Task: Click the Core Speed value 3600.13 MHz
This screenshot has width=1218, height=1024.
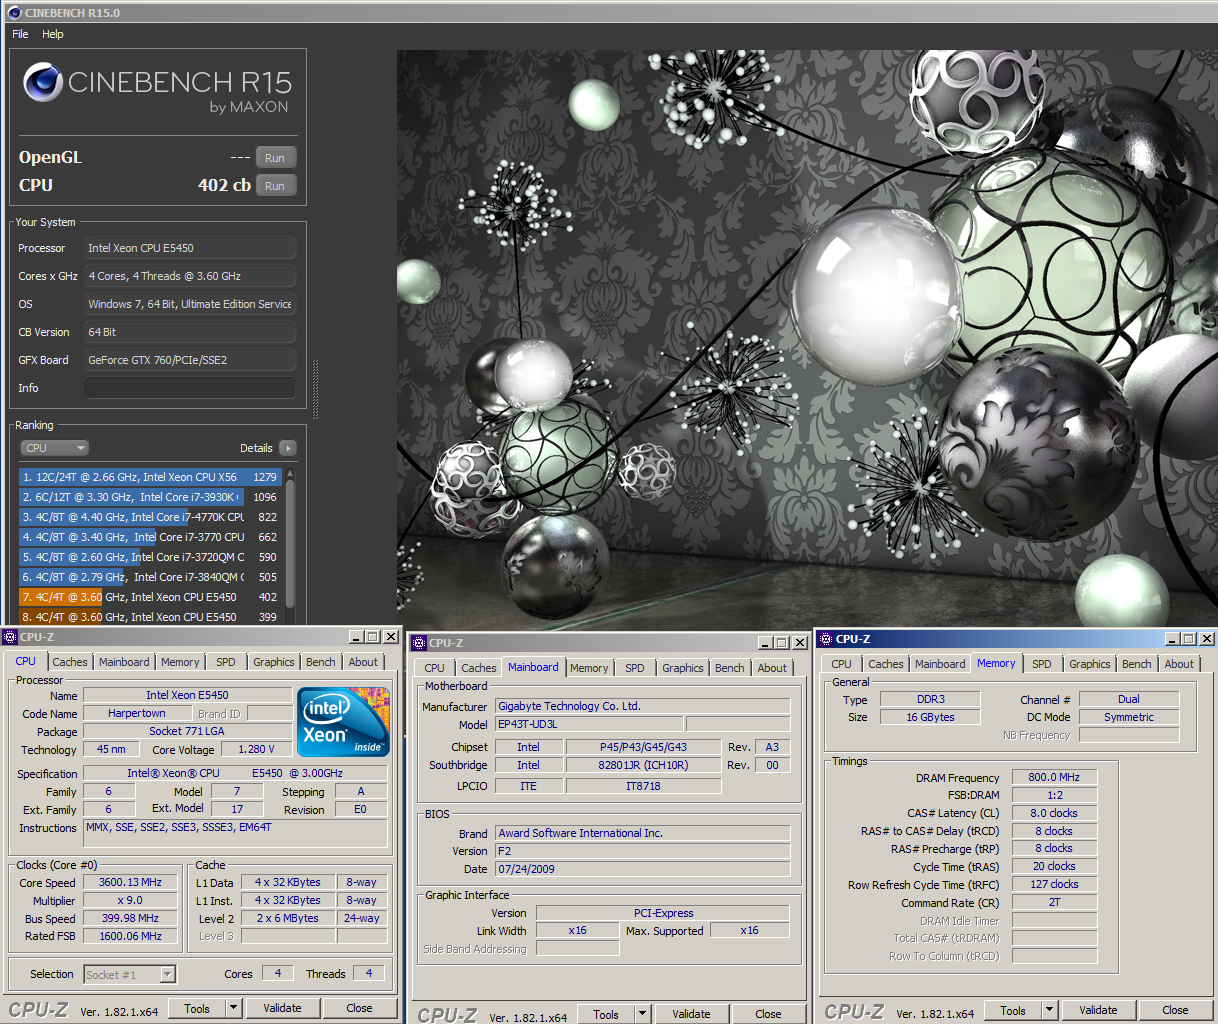Action: pos(130,883)
